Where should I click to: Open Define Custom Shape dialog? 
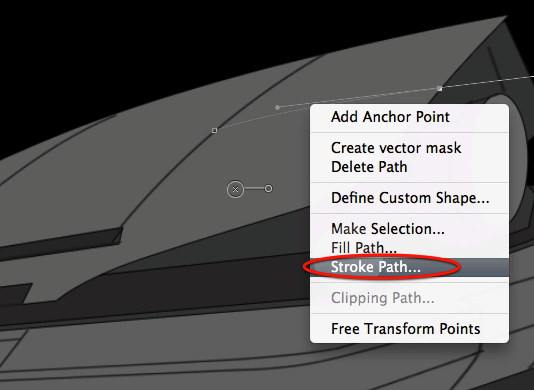[x=410, y=198]
